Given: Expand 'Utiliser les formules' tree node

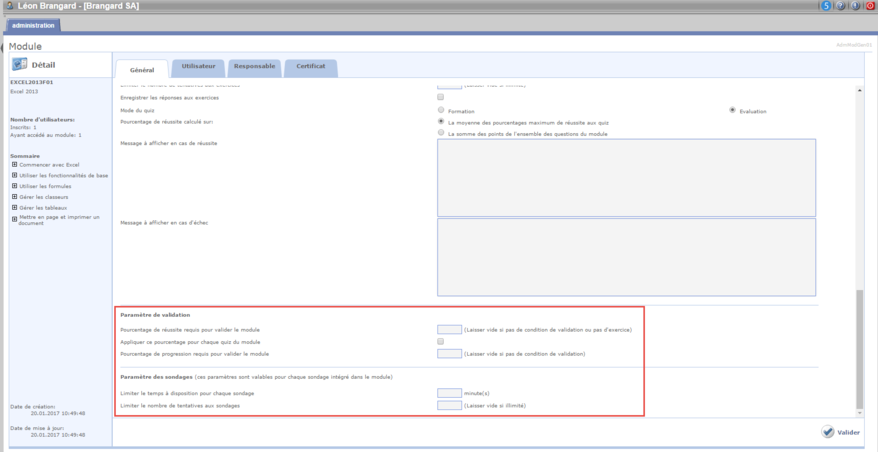Looking at the screenshot, I should (x=14, y=186).
